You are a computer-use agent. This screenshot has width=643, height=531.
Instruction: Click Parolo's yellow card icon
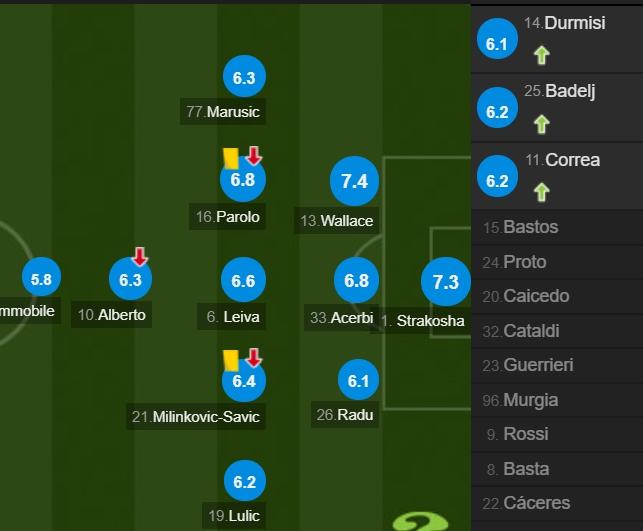pos(231,158)
